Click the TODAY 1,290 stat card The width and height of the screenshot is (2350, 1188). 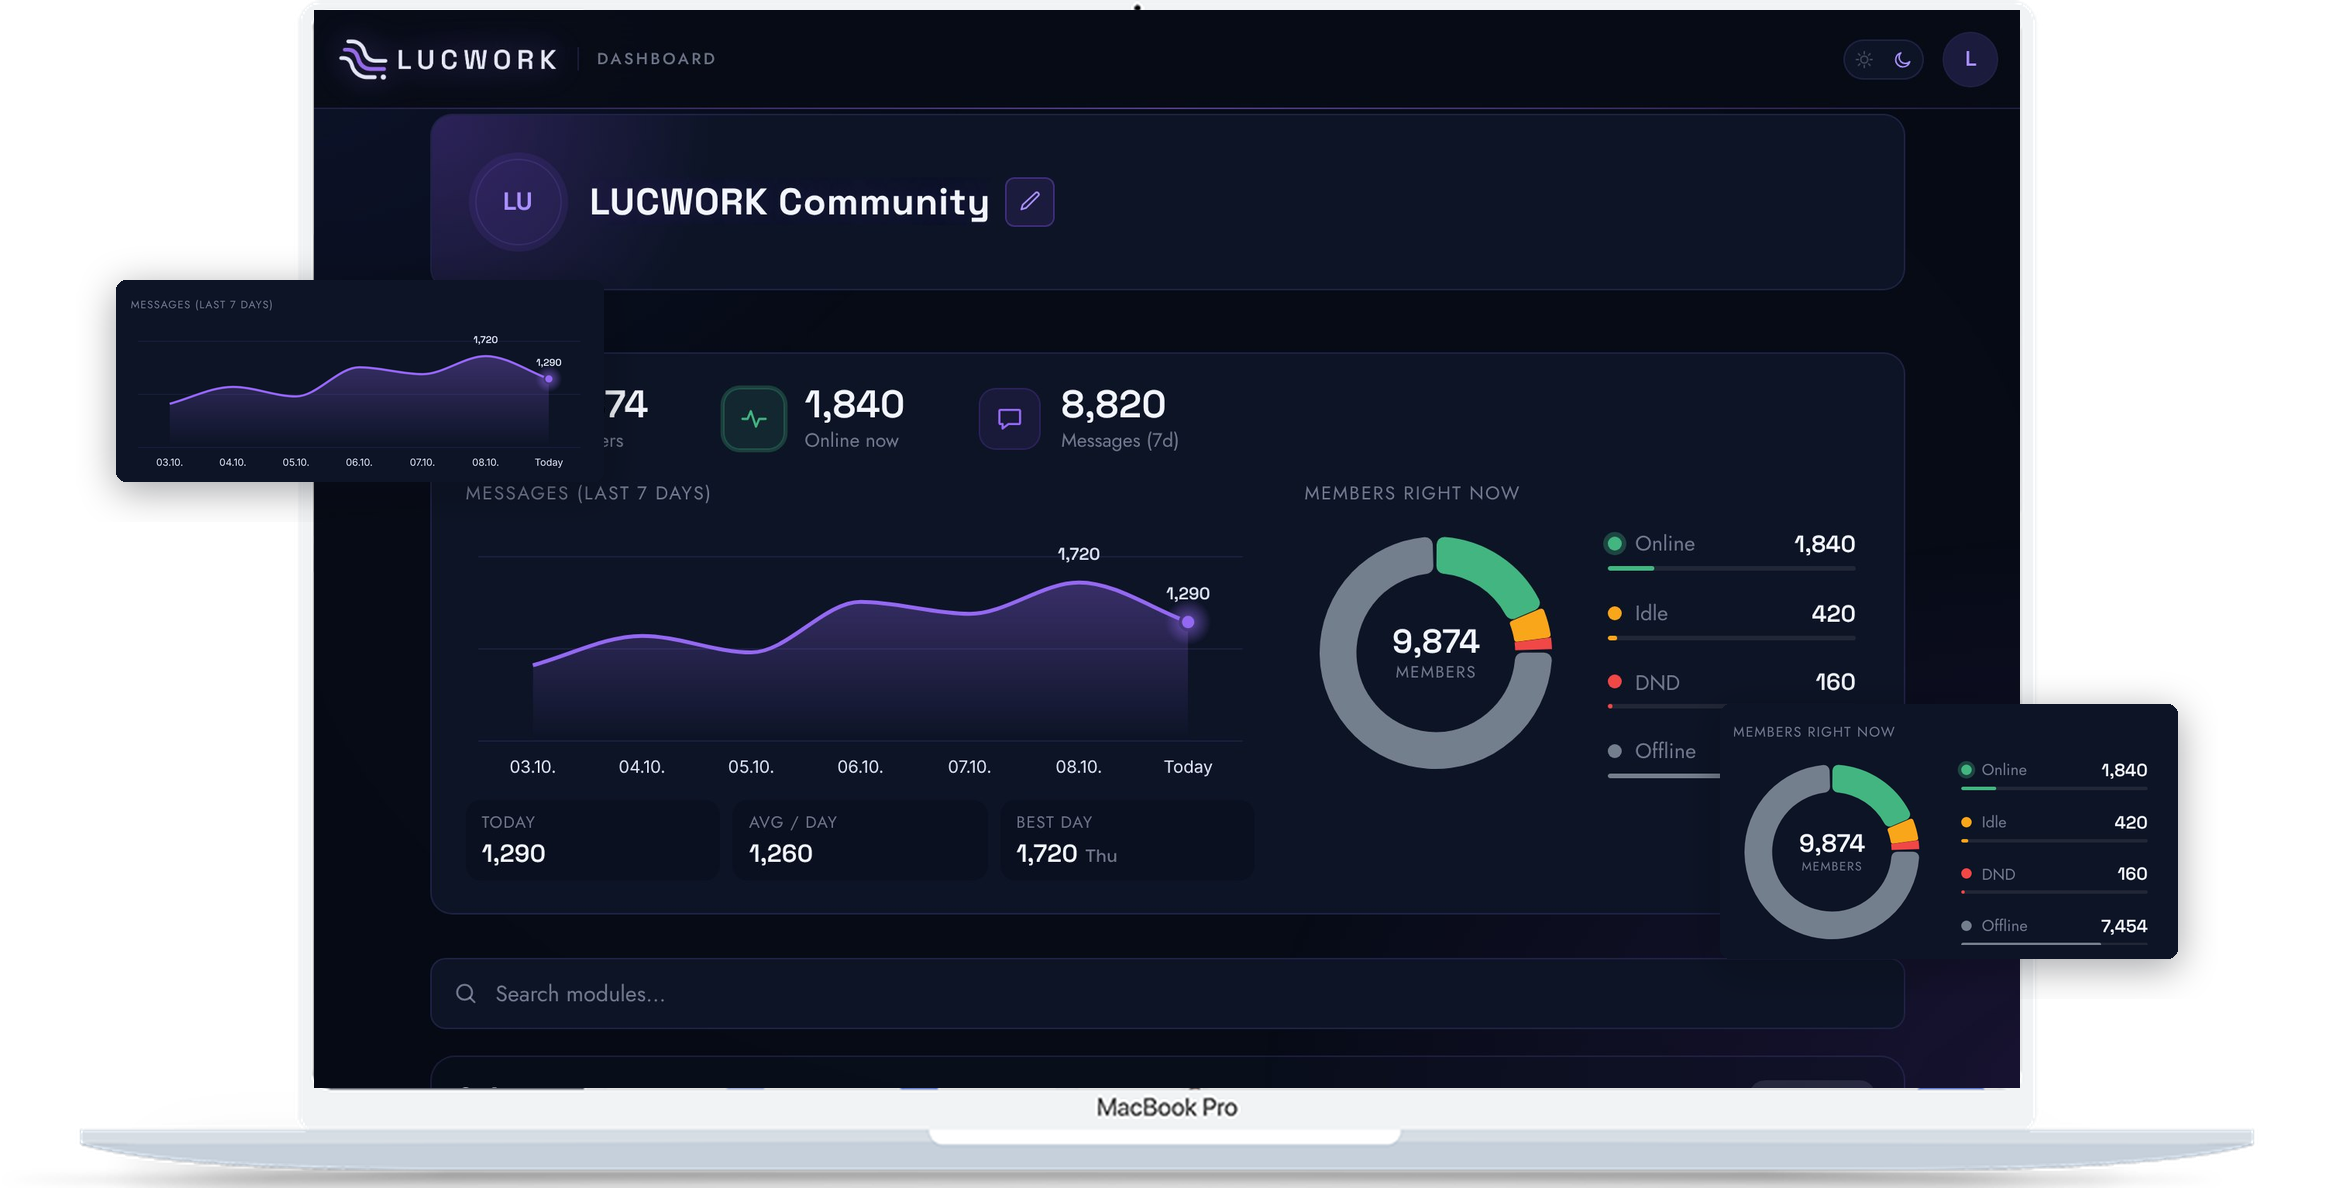point(592,840)
